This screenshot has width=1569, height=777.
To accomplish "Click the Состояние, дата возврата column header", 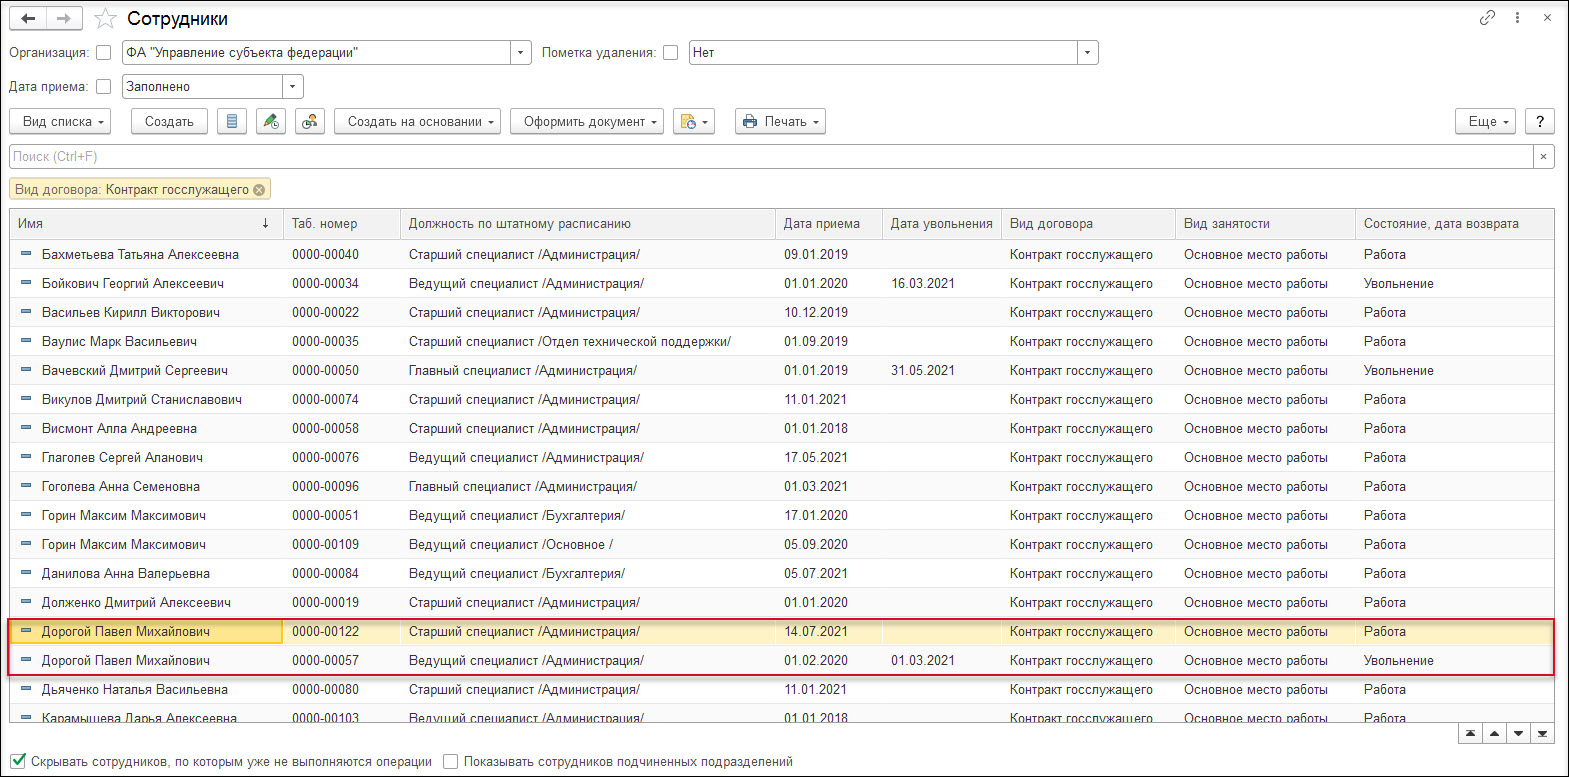I will [x=1455, y=224].
